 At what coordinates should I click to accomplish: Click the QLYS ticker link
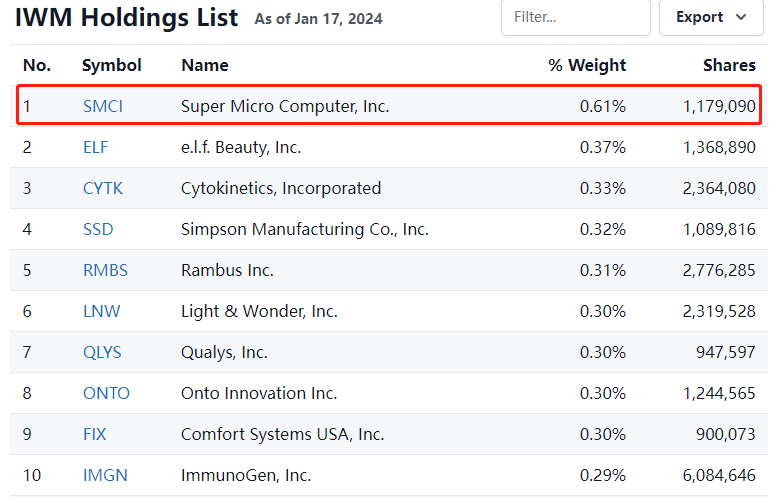tap(104, 352)
